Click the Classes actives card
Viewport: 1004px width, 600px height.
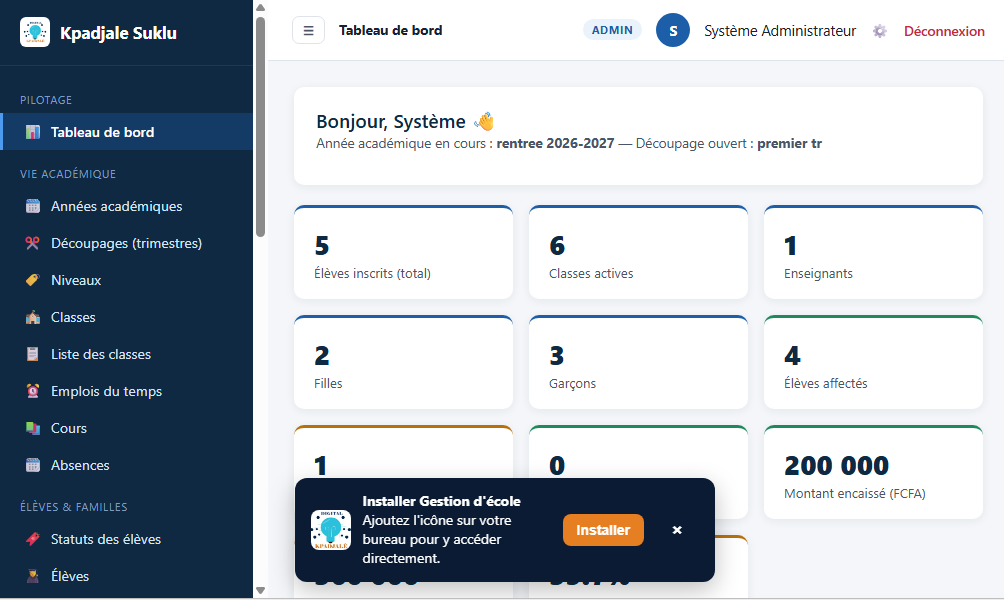click(x=638, y=252)
